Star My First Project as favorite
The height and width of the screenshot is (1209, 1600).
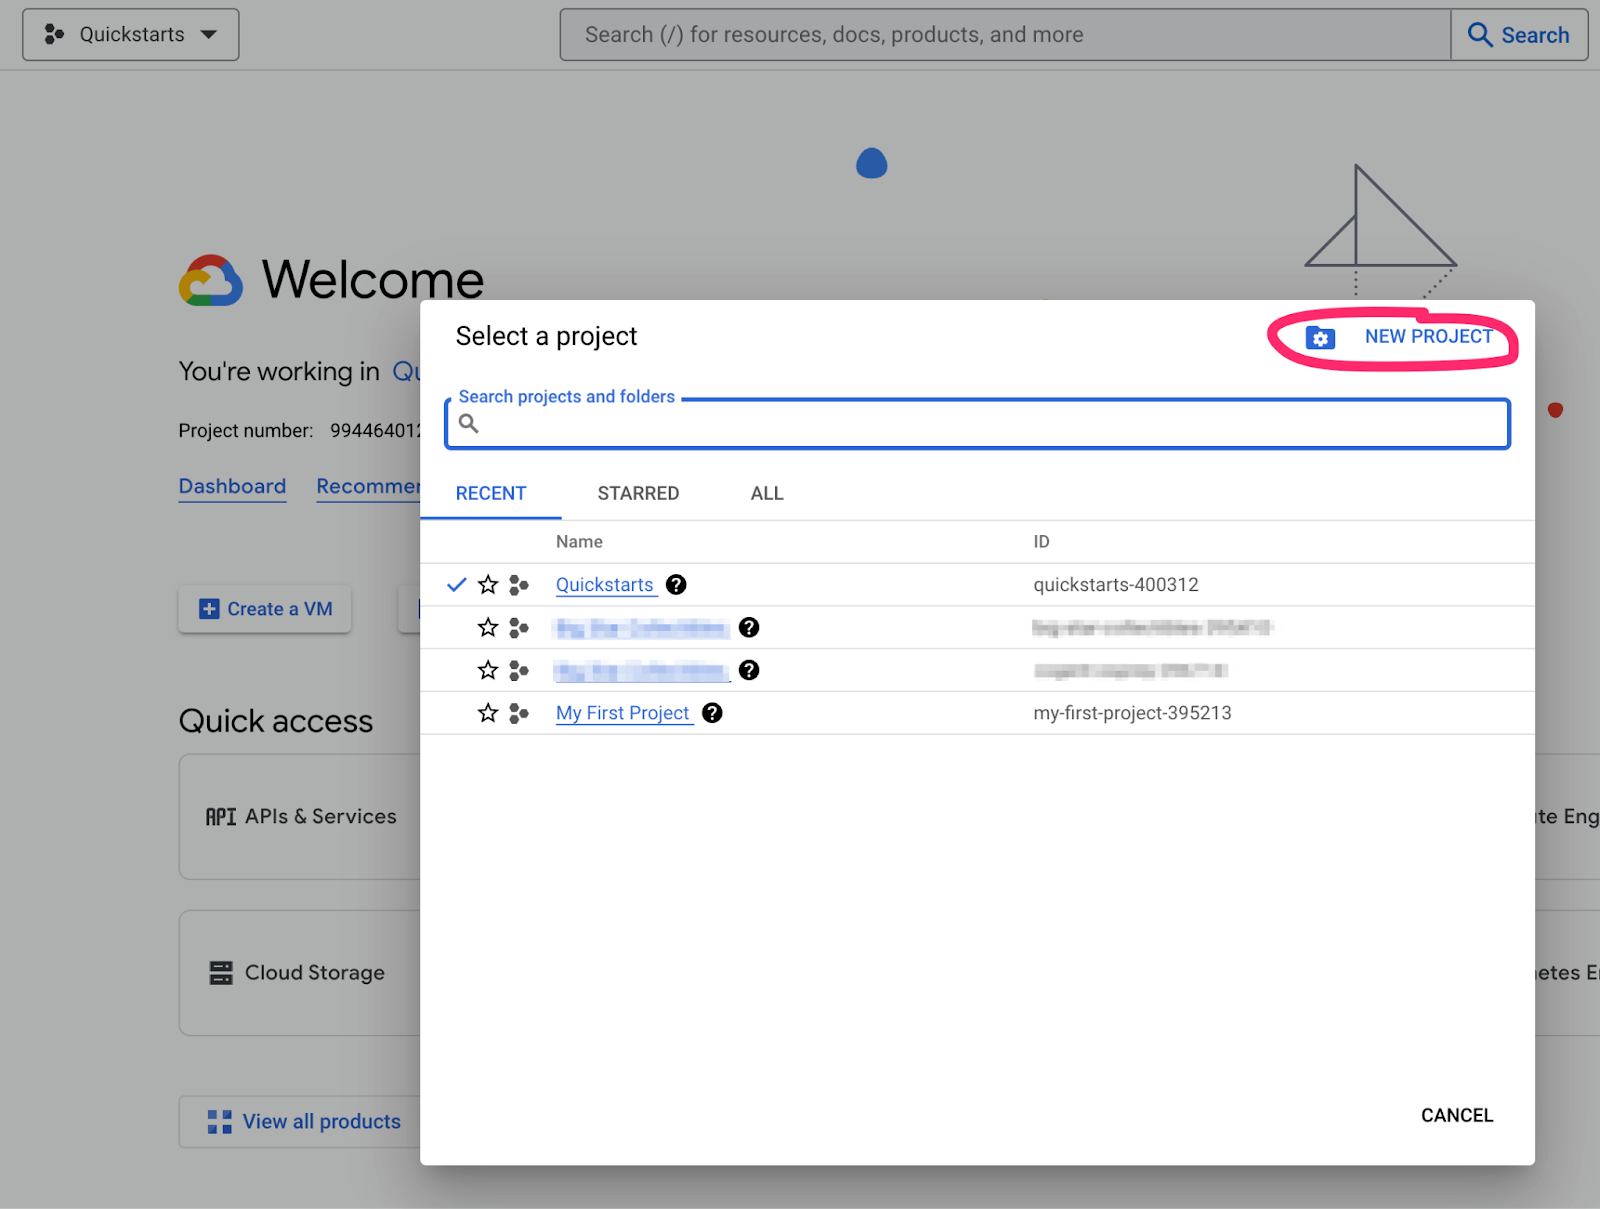[x=488, y=713]
